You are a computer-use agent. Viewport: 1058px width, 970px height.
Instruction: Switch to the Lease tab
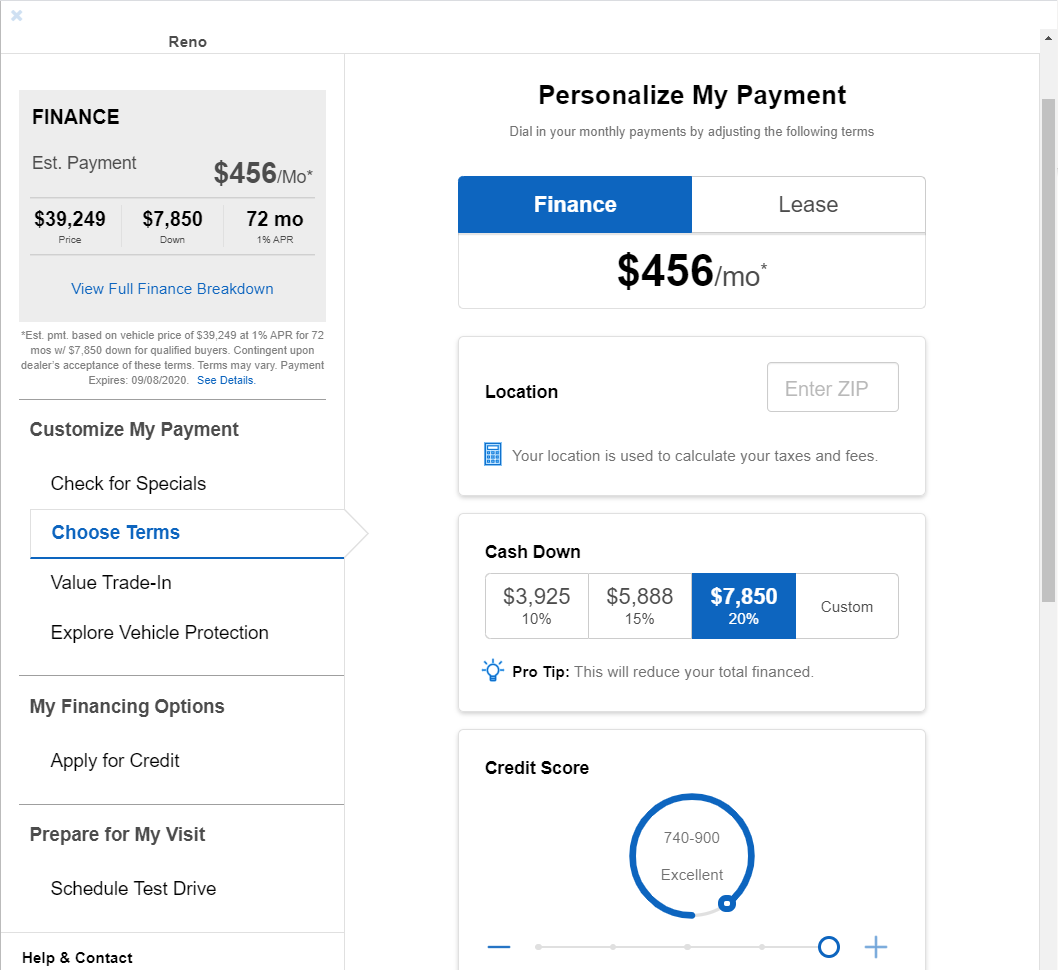coord(808,204)
